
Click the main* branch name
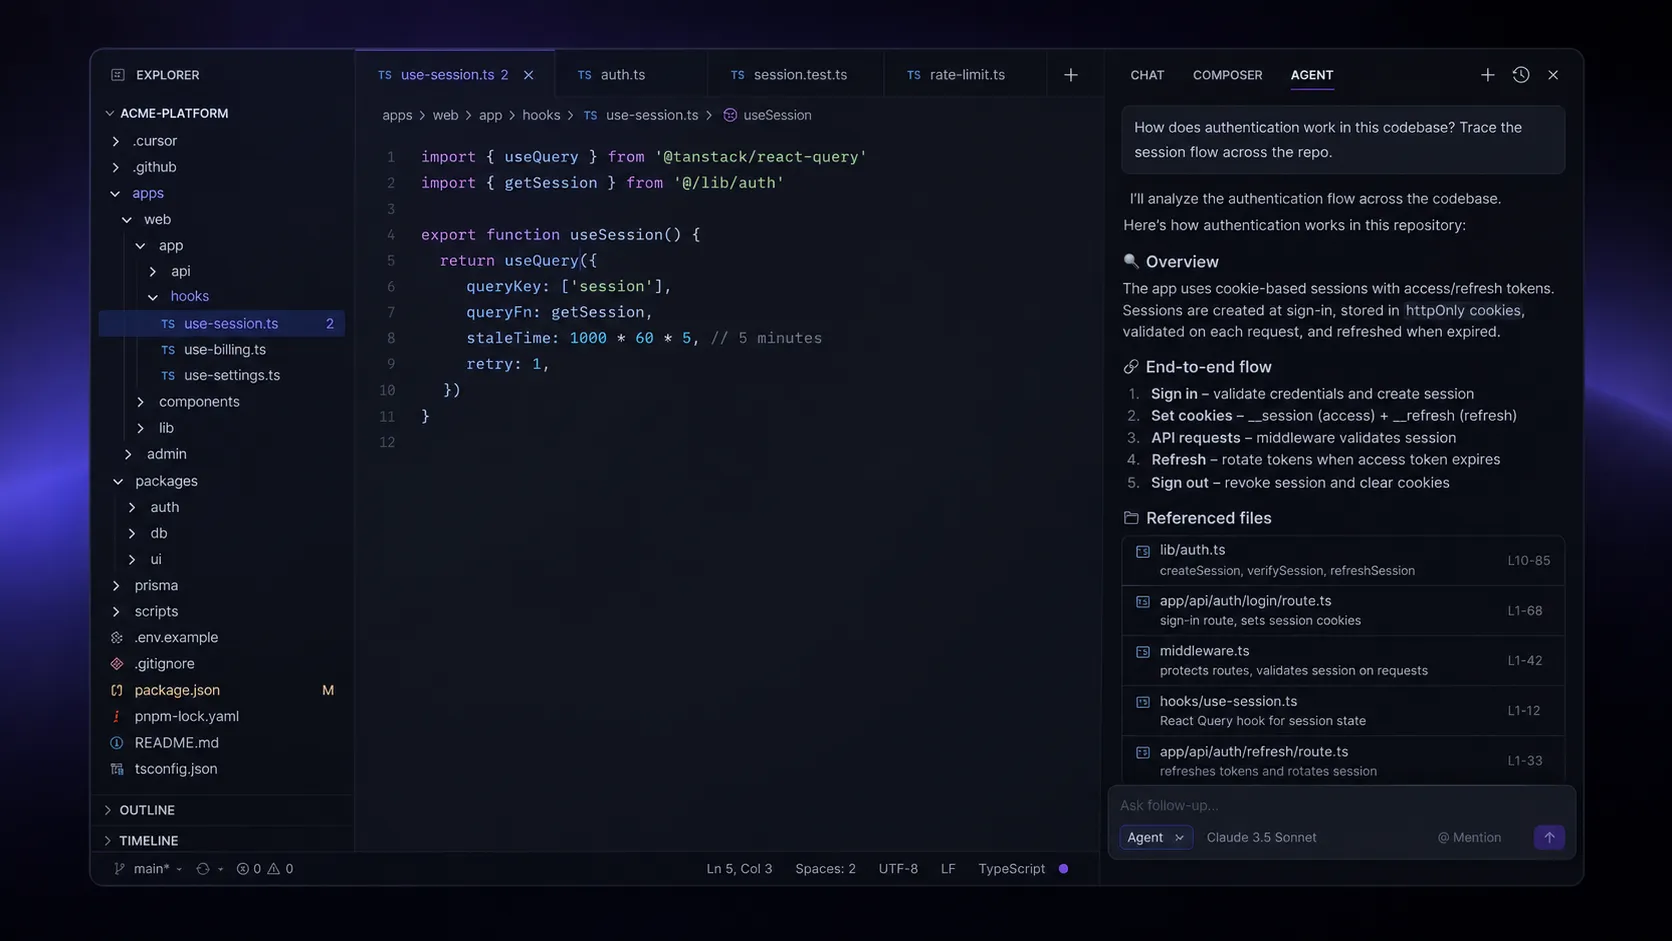tap(152, 869)
